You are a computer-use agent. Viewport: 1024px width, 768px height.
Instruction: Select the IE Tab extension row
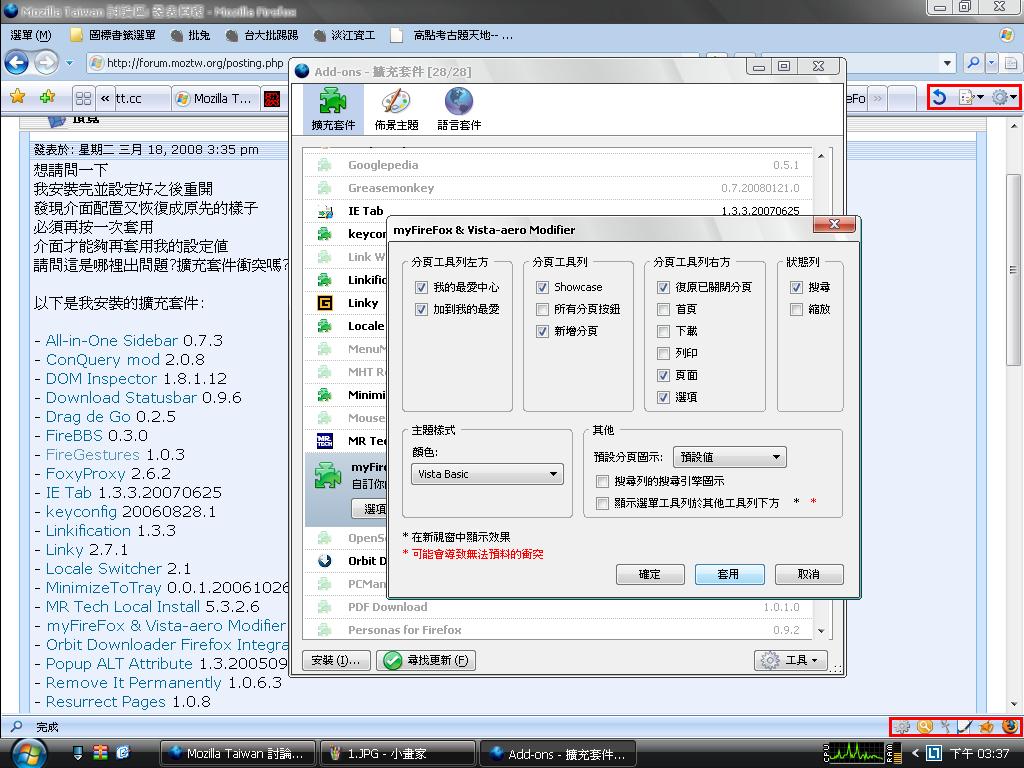pyautogui.click(x=558, y=211)
